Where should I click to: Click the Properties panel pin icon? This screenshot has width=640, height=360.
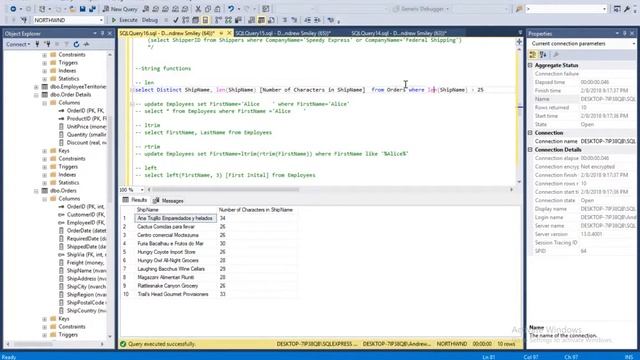[x=624, y=33]
